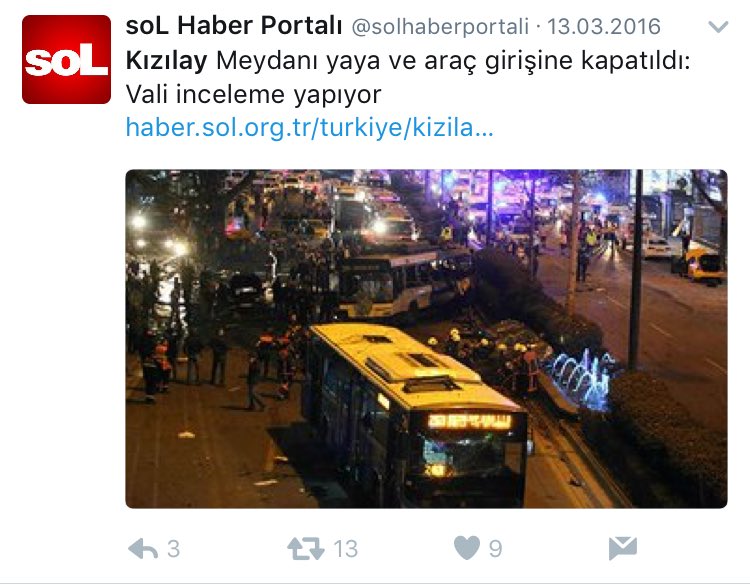Open the attached night street photo

coord(426,339)
